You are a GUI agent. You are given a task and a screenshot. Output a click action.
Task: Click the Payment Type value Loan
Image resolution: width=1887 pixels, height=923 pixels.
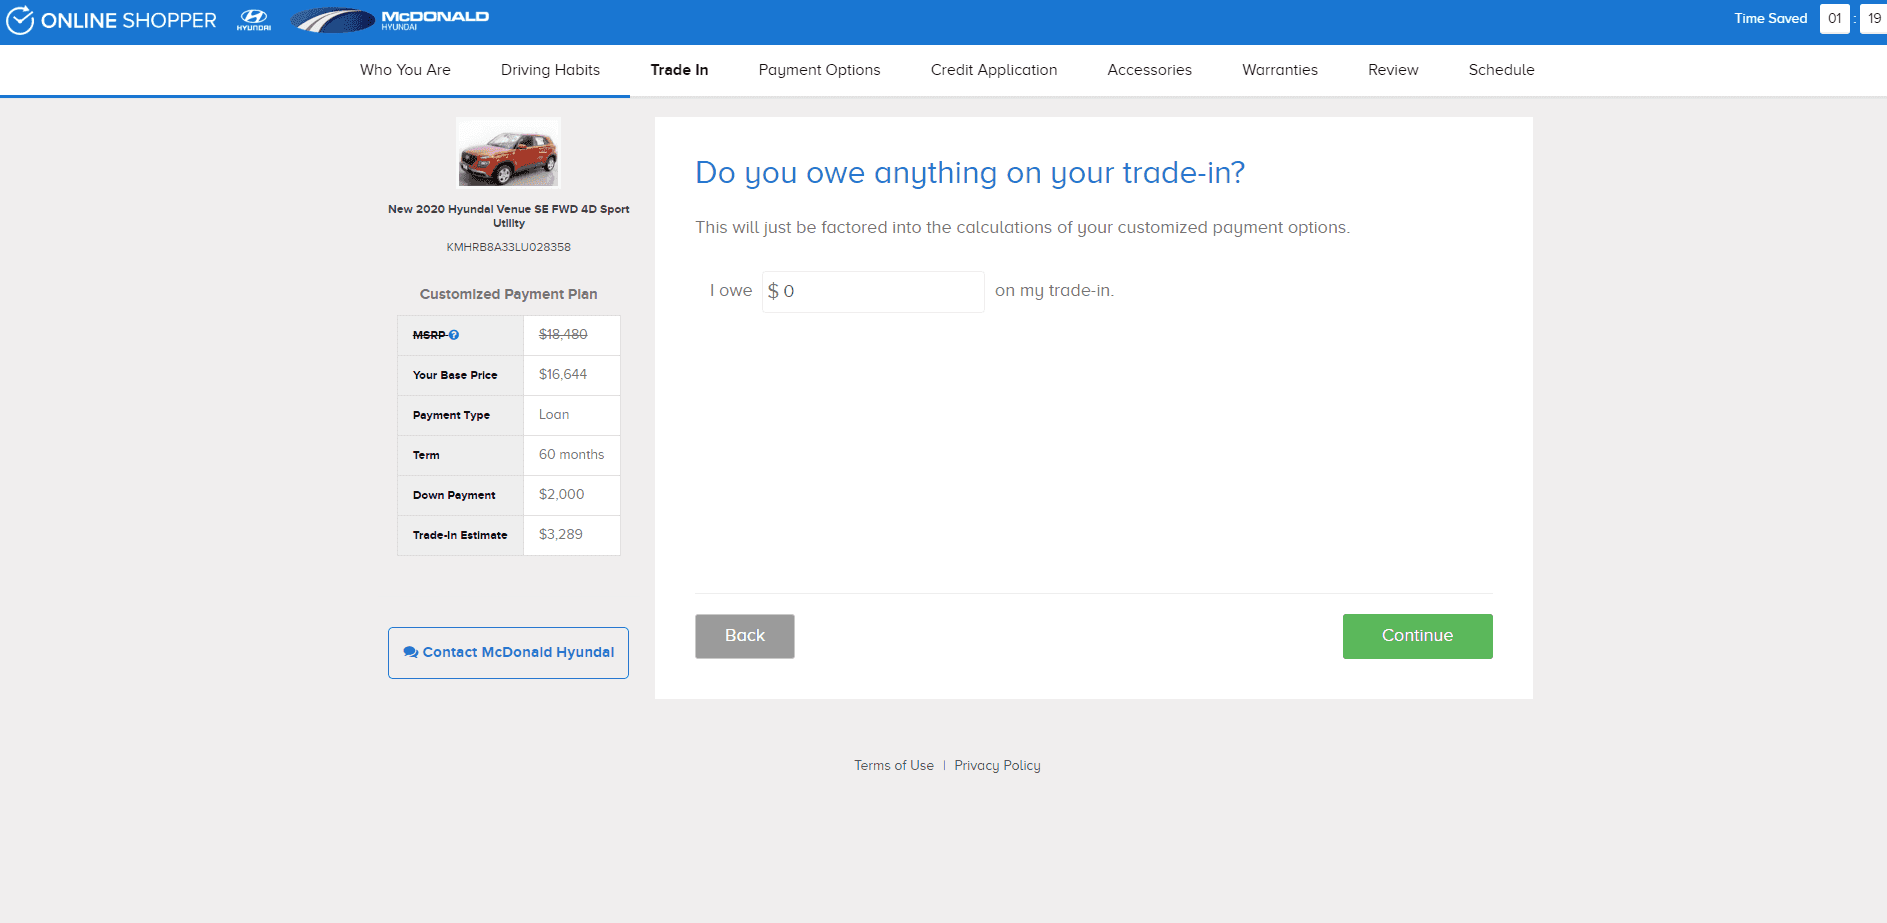554,415
